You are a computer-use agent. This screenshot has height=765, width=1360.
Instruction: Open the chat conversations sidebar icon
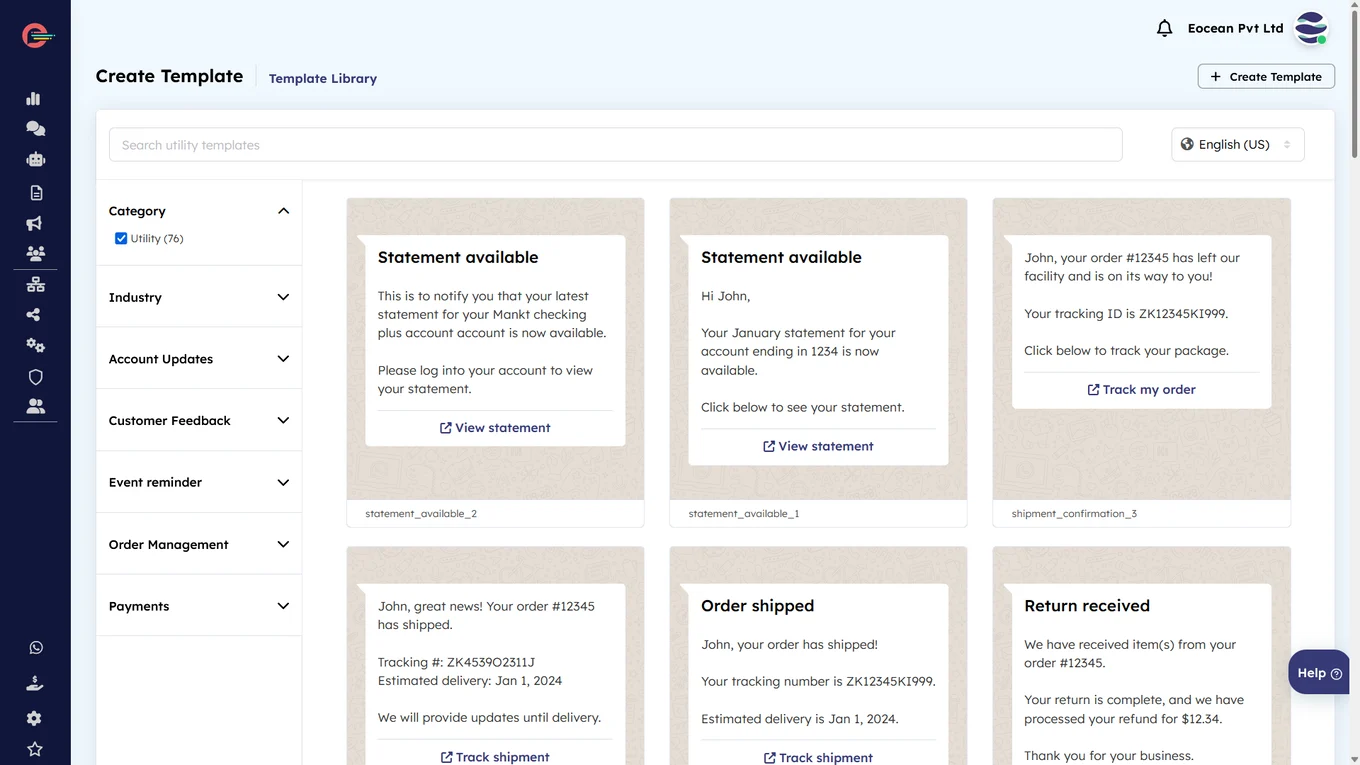coord(35,128)
